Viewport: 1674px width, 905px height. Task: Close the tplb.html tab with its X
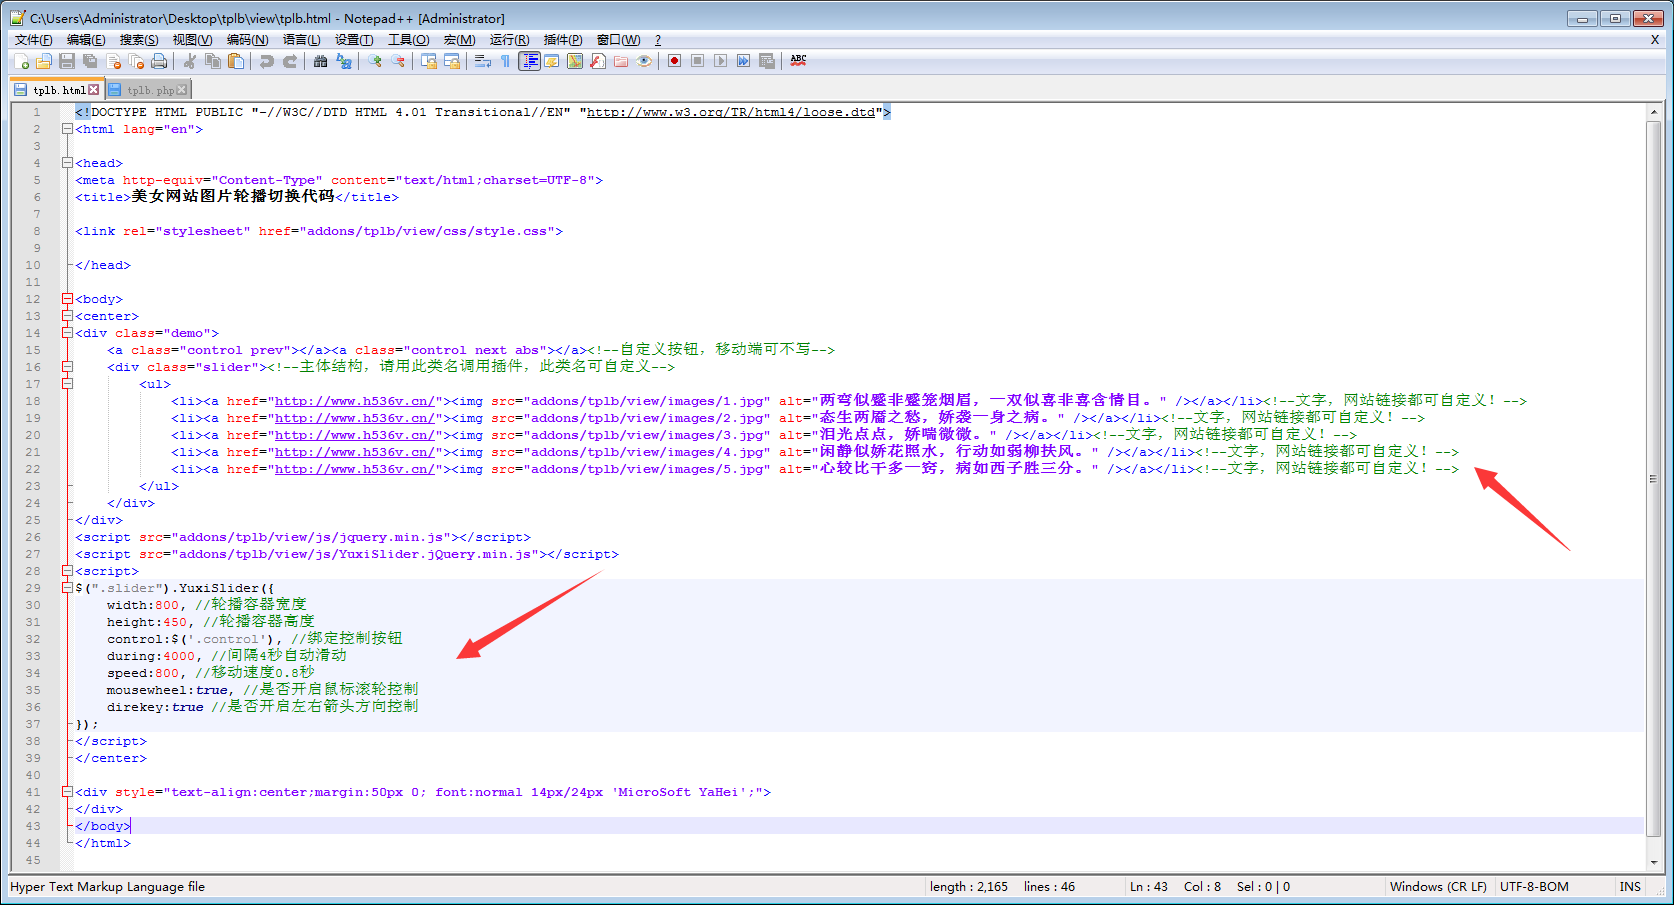(94, 90)
